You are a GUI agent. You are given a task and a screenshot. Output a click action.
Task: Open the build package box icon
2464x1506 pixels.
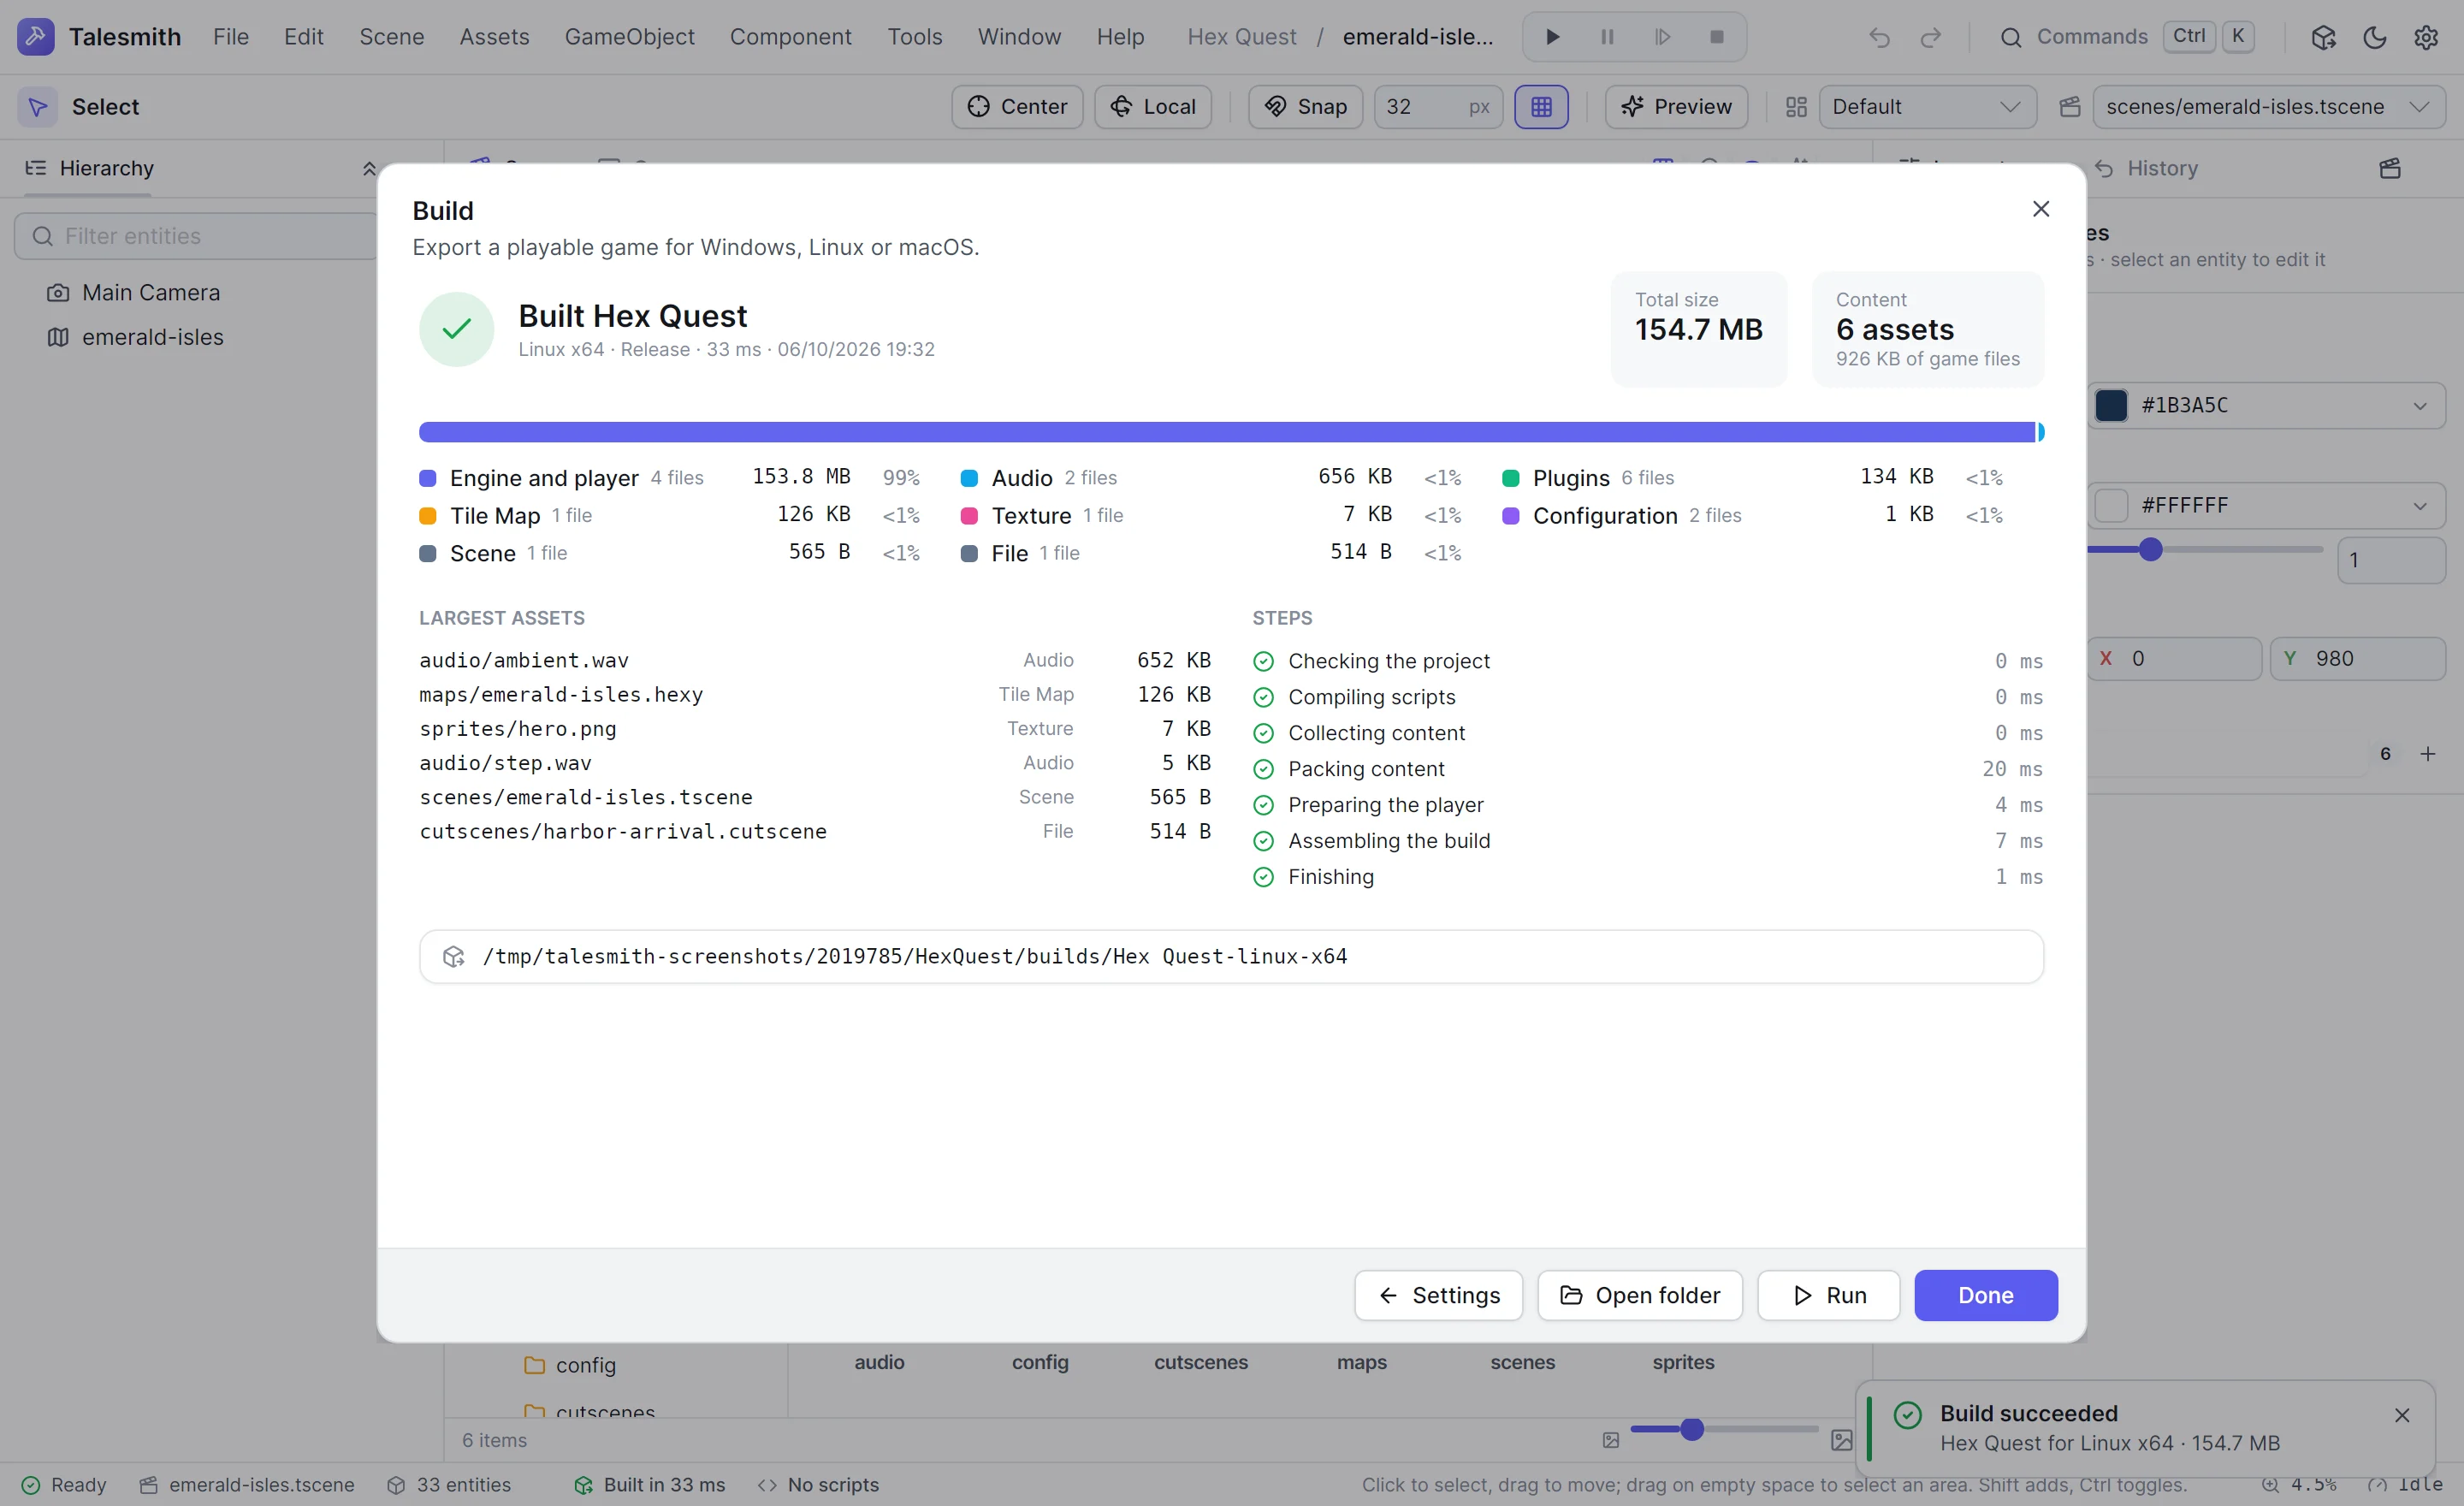(x=2323, y=37)
